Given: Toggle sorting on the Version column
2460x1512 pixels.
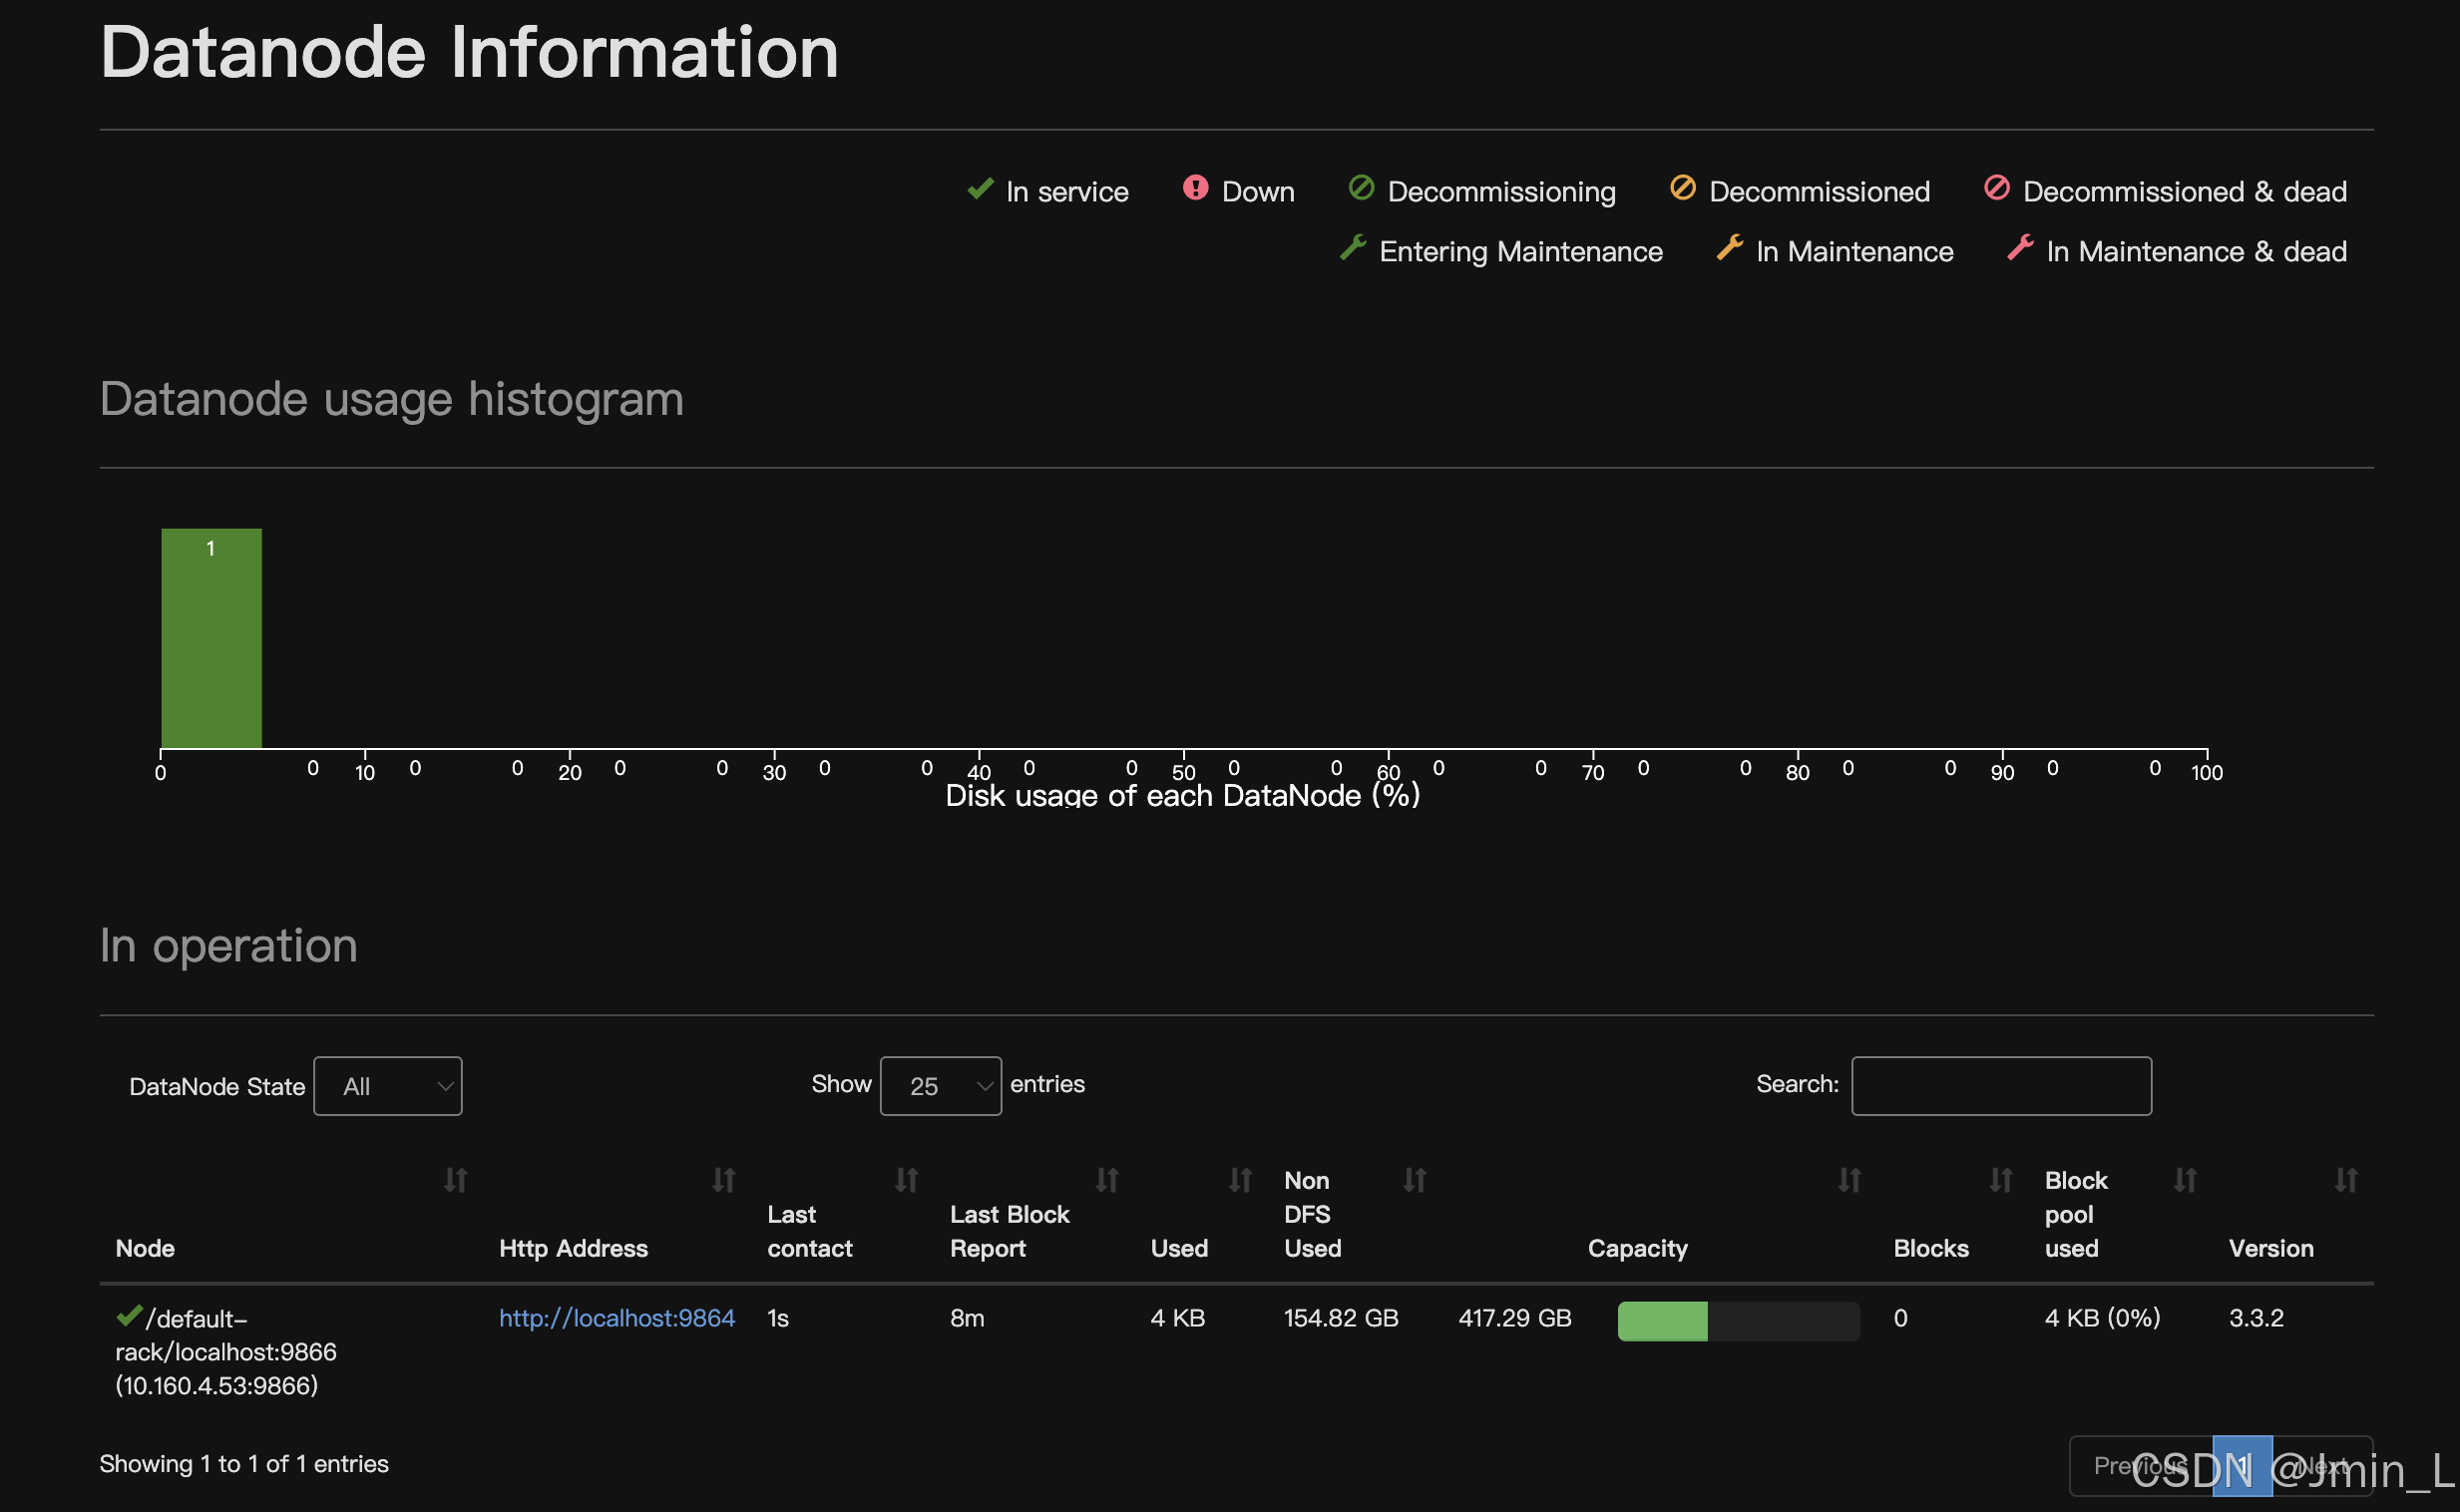Looking at the screenshot, I should (2347, 1181).
